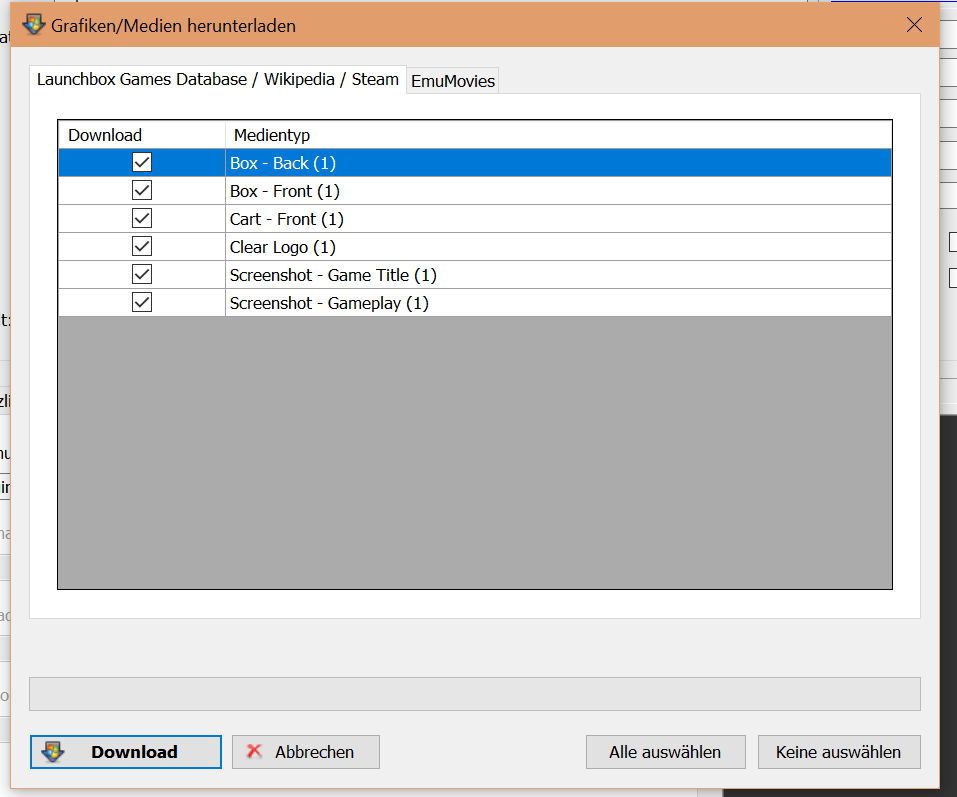Click the empty download progress bar

(475, 694)
